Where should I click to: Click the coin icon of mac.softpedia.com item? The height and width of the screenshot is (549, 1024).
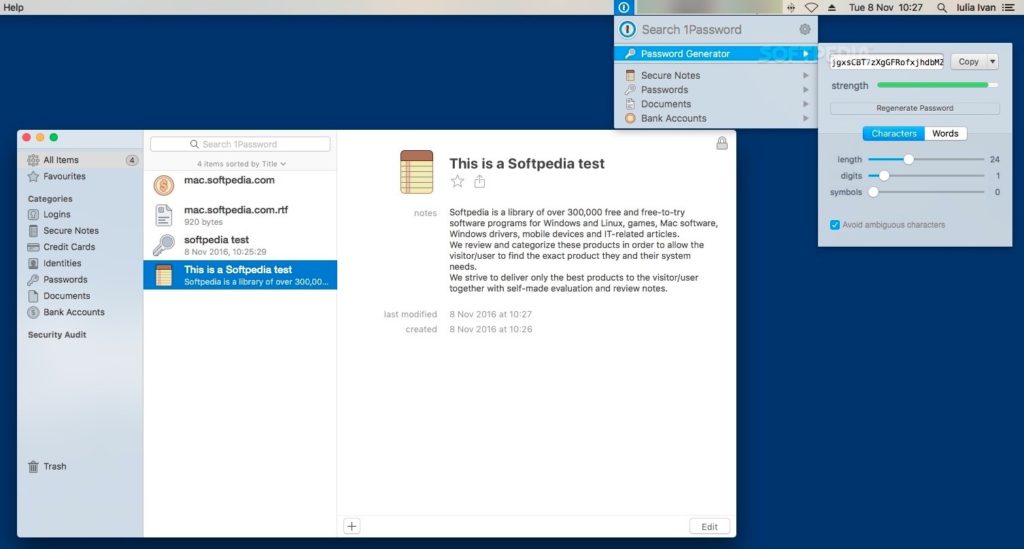coord(164,185)
